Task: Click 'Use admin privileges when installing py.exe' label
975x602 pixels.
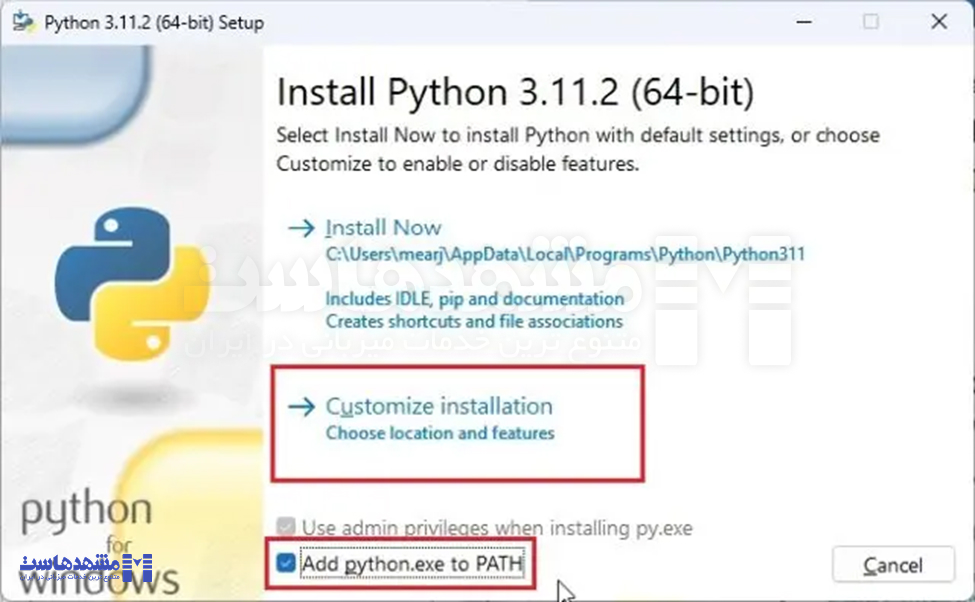Action: coord(496,527)
